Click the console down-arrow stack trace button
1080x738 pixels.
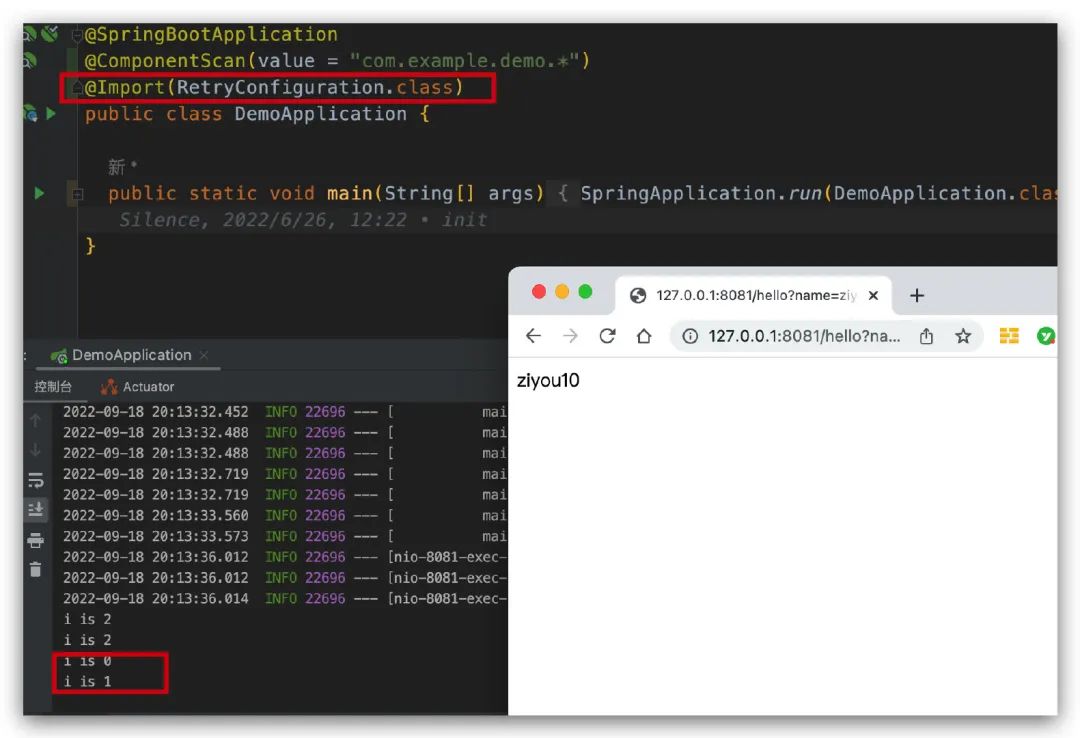pyautogui.click(x=36, y=449)
